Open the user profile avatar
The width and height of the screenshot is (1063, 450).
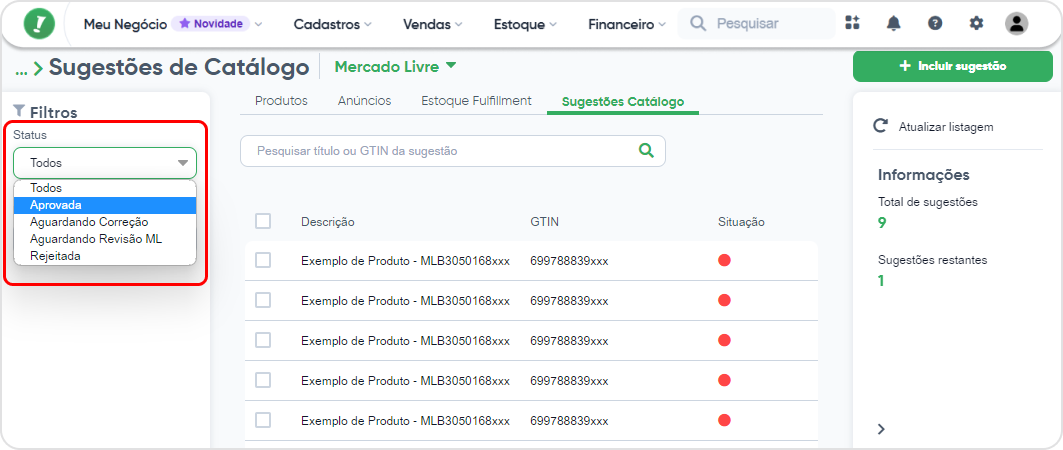pos(1016,23)
